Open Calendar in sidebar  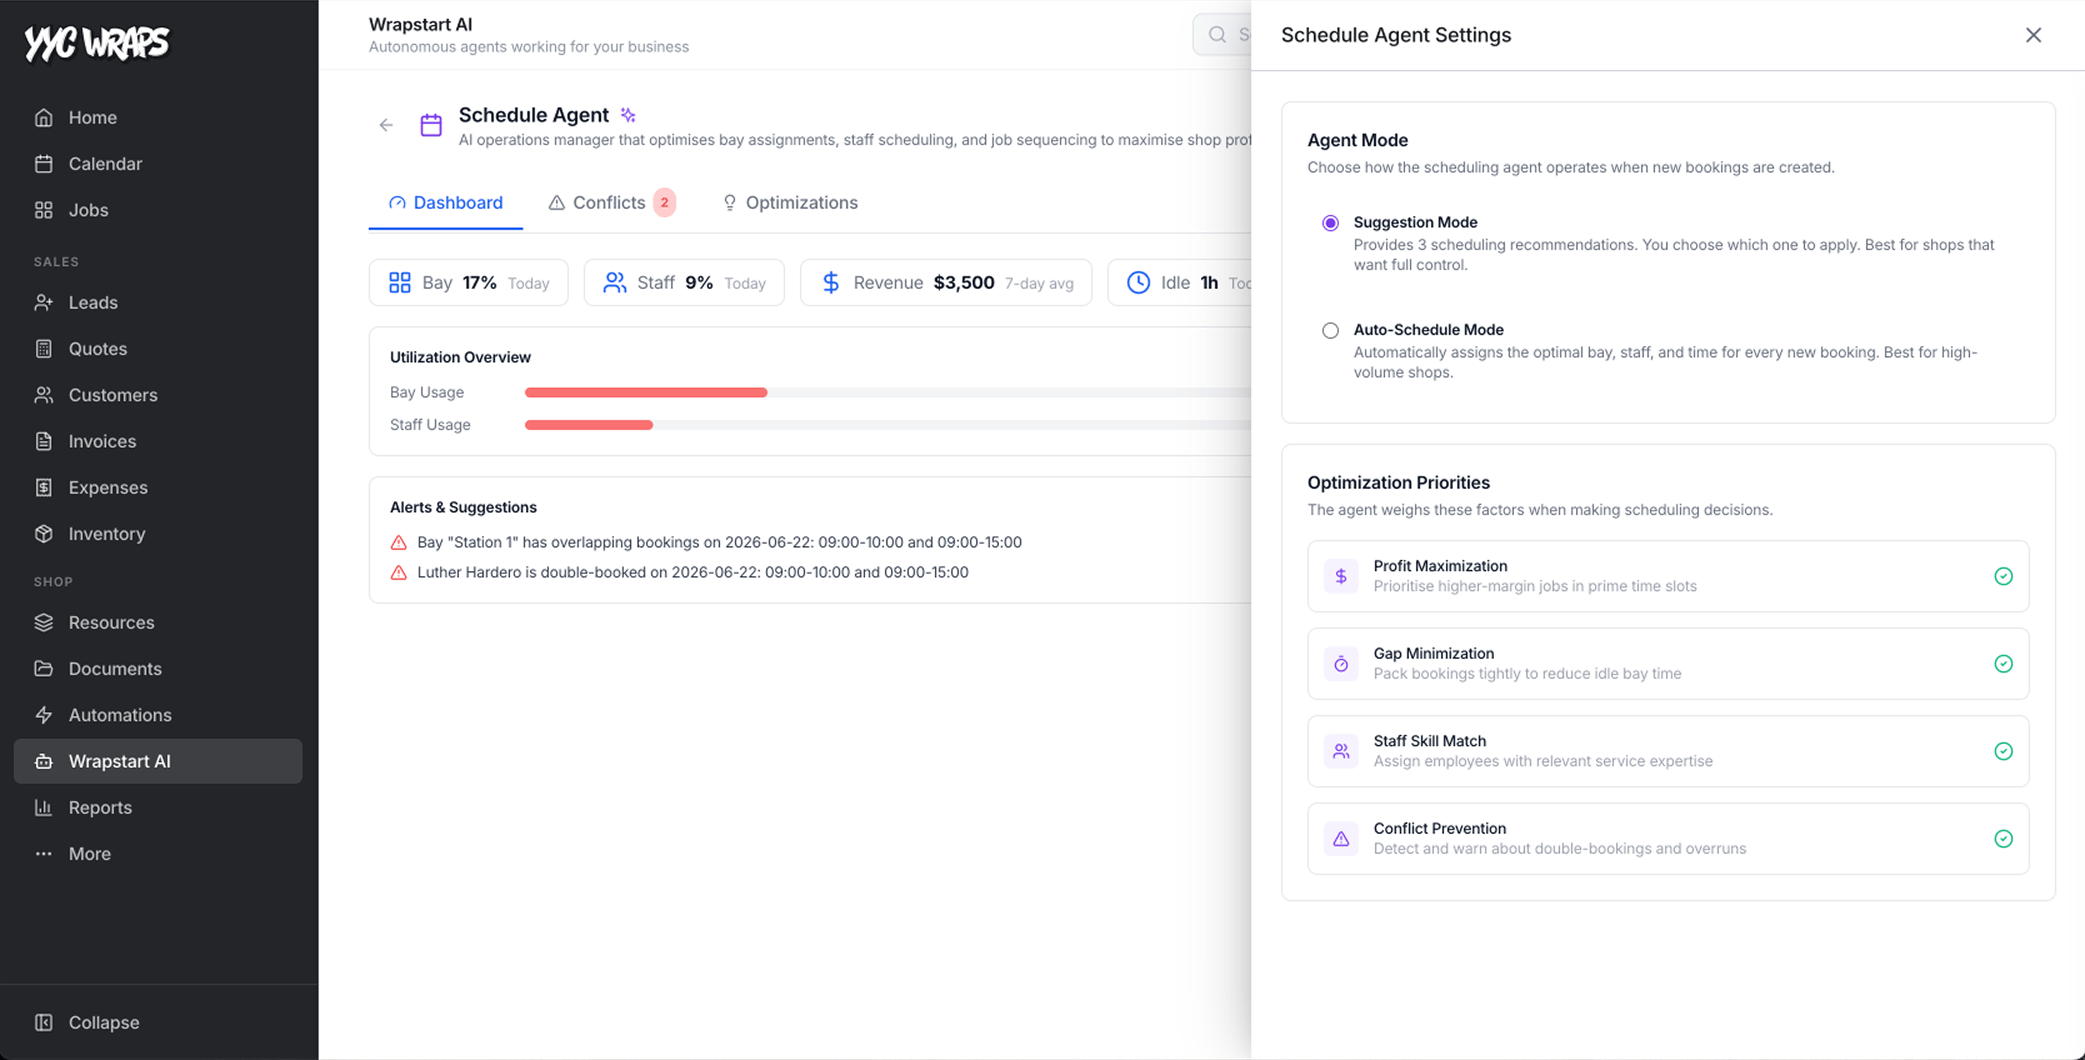[158, 163]
